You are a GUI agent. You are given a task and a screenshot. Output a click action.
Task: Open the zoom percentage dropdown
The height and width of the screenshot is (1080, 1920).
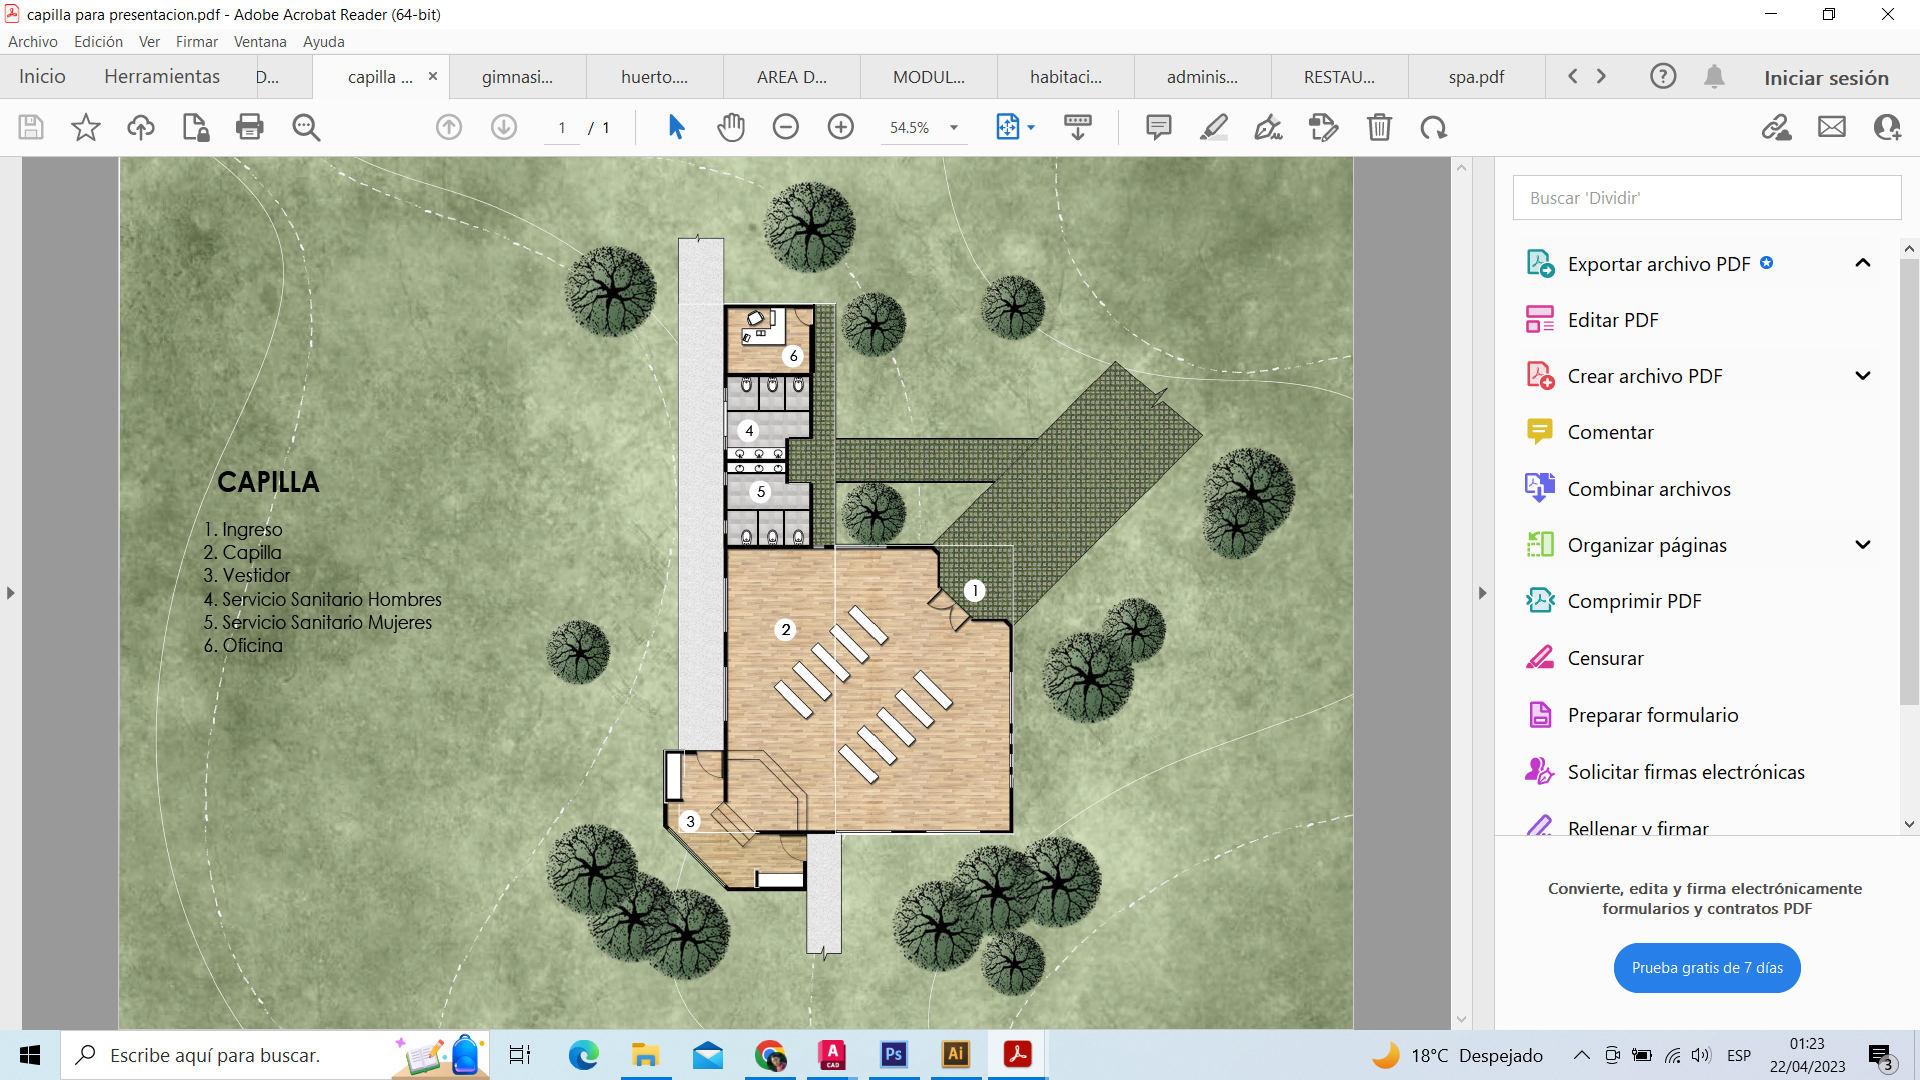(x=953, y=127)
